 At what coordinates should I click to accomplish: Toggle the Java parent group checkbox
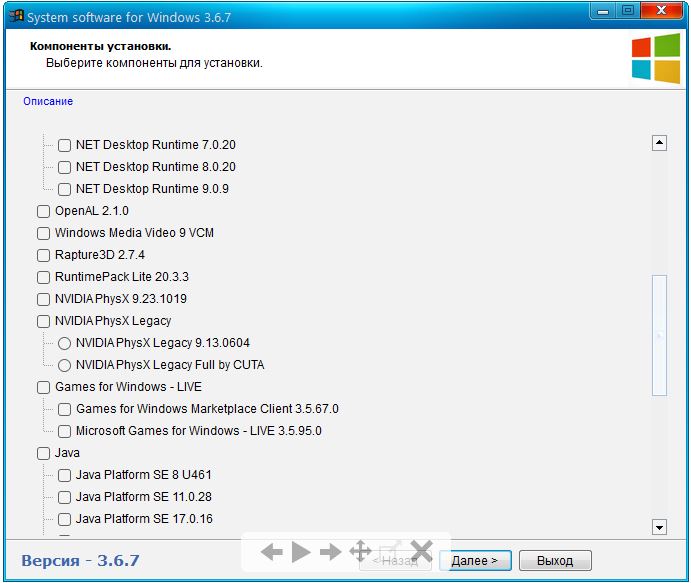coord(44,453)
